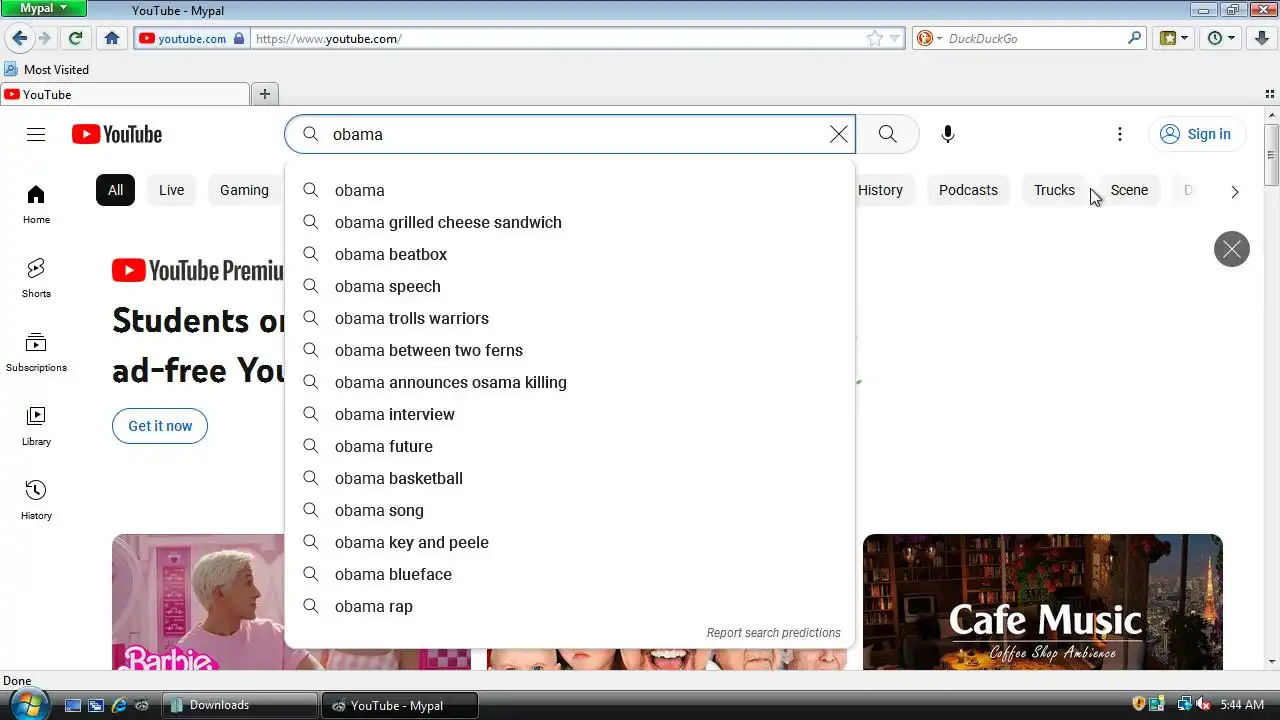Screen dimensions: 1280x720
Task: Show more category chips with the right chevron
Action: [1235, 191]
